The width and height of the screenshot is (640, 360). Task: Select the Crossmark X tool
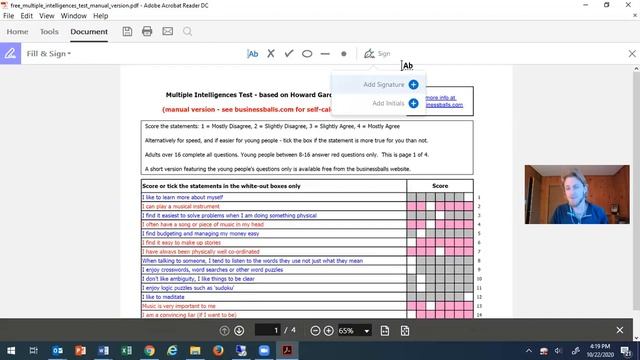click(271, 53)
